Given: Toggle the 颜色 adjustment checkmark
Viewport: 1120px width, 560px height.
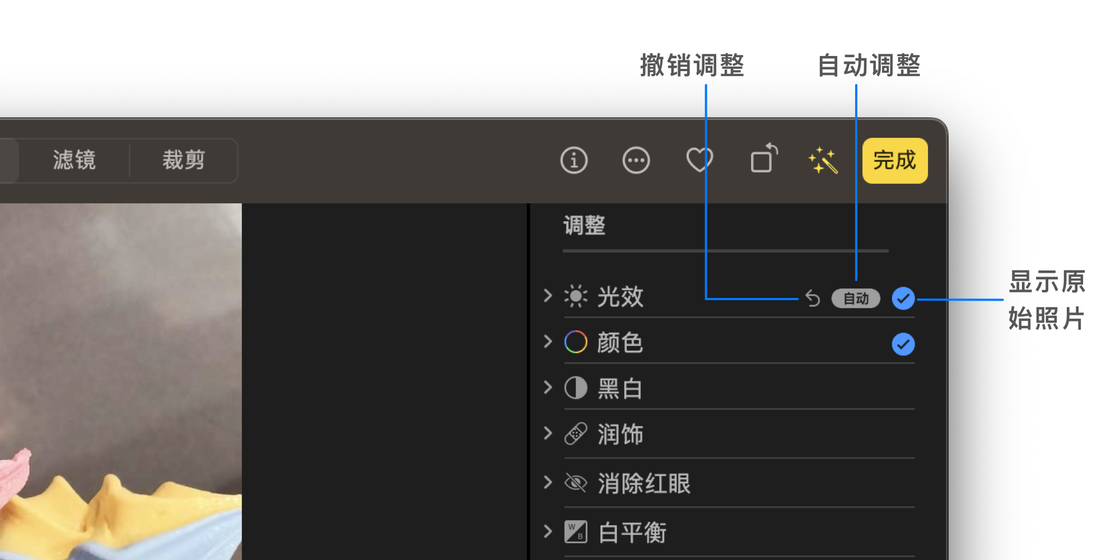Looking at the screenshot, I should click(x=903, y=344).
